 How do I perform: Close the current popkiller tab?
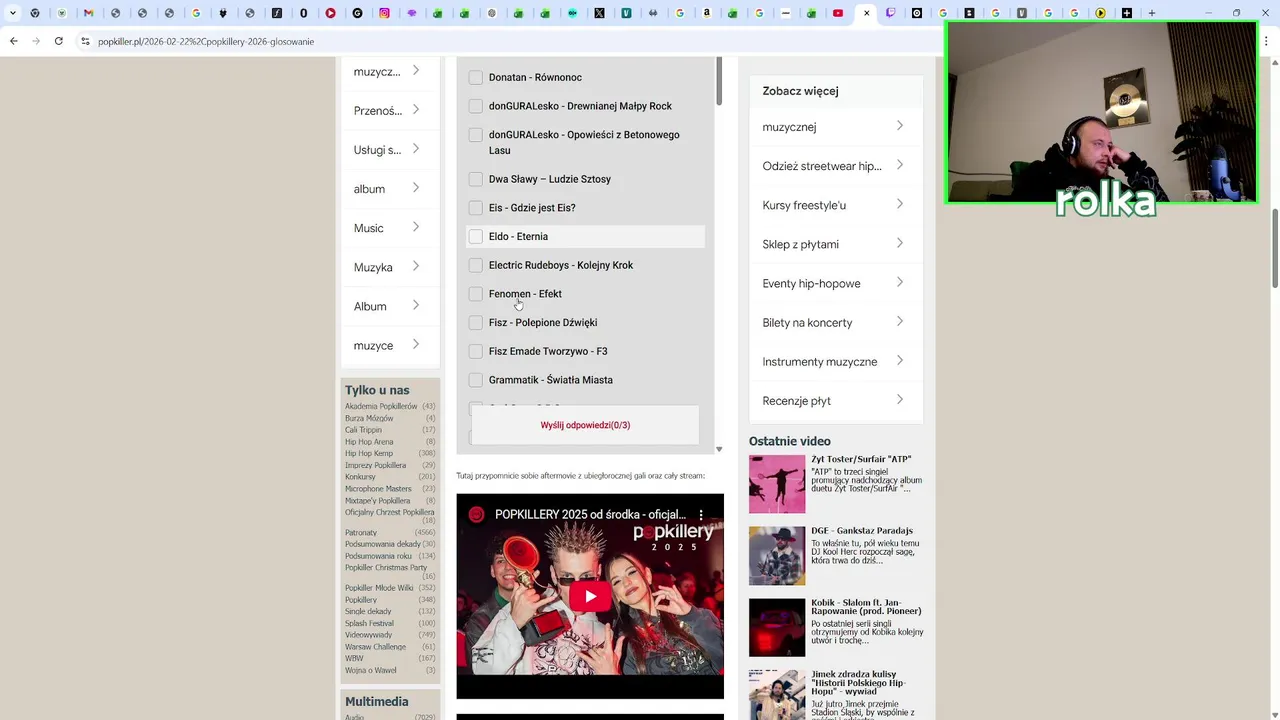(x=866, y=13)
